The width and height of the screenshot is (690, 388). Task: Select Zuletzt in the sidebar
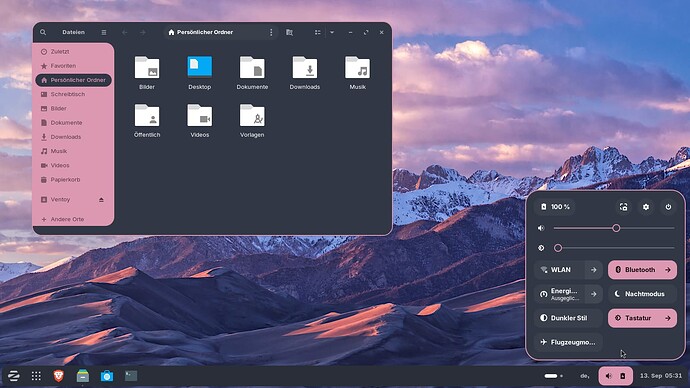(73, 51)
